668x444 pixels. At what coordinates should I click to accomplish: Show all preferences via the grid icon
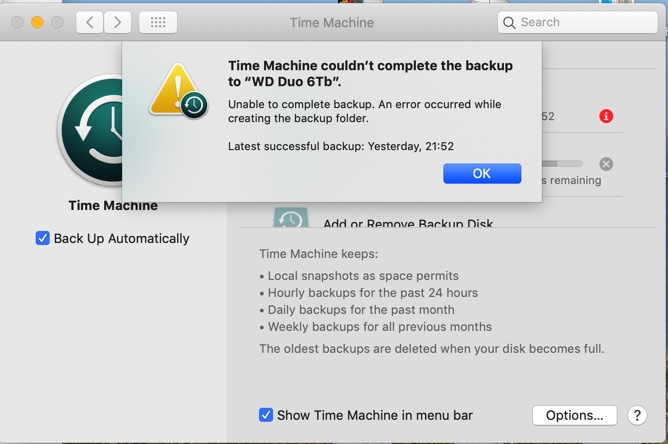click(x=158, y=22)
